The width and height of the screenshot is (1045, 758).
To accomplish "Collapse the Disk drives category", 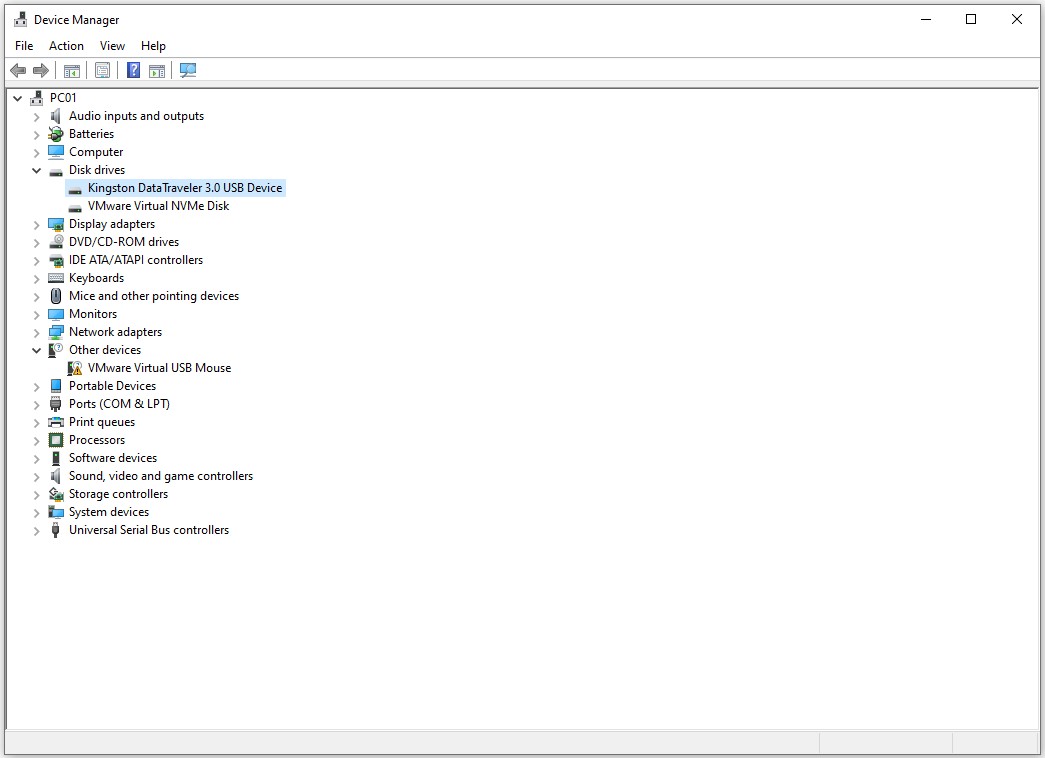I will [x=37, y=170].
